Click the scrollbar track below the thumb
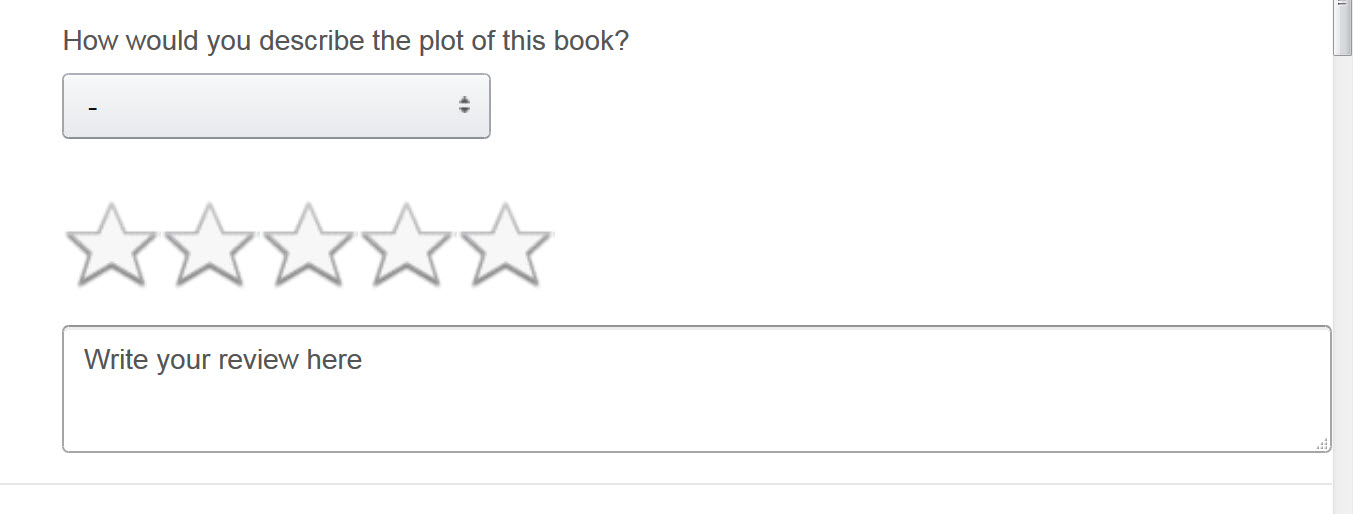 coord(1342,300)
